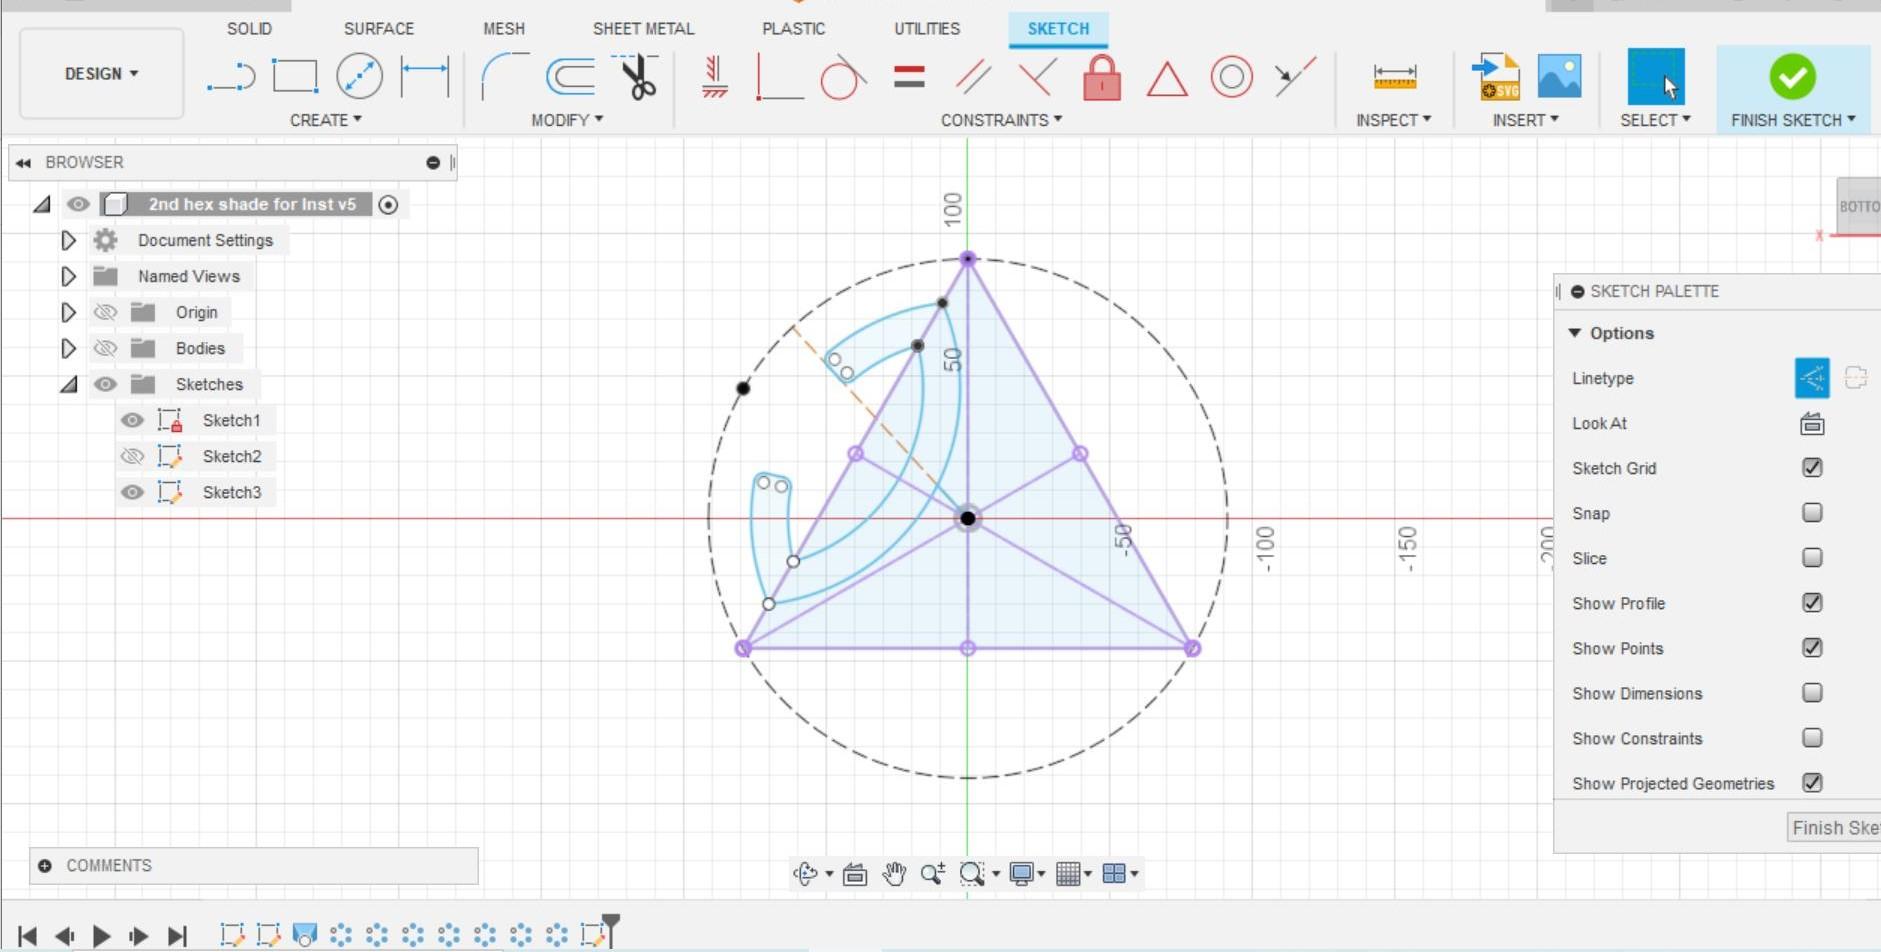Open the CREATE dropdown menu
1881x952 pixels.
point(326,120)
